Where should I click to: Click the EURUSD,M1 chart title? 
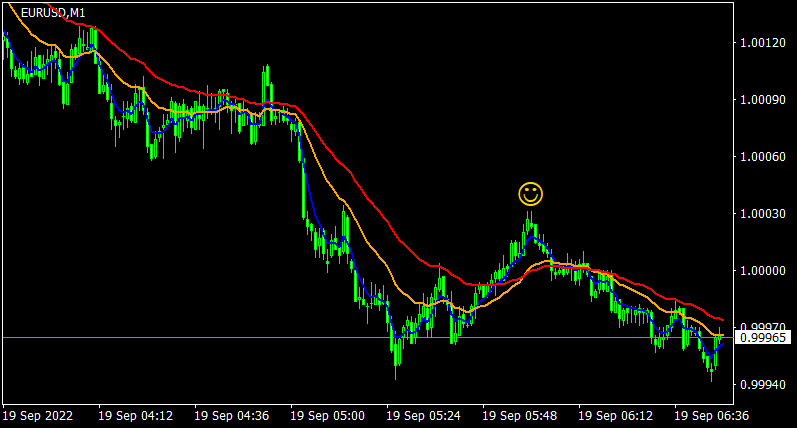[x=53, y=13]
